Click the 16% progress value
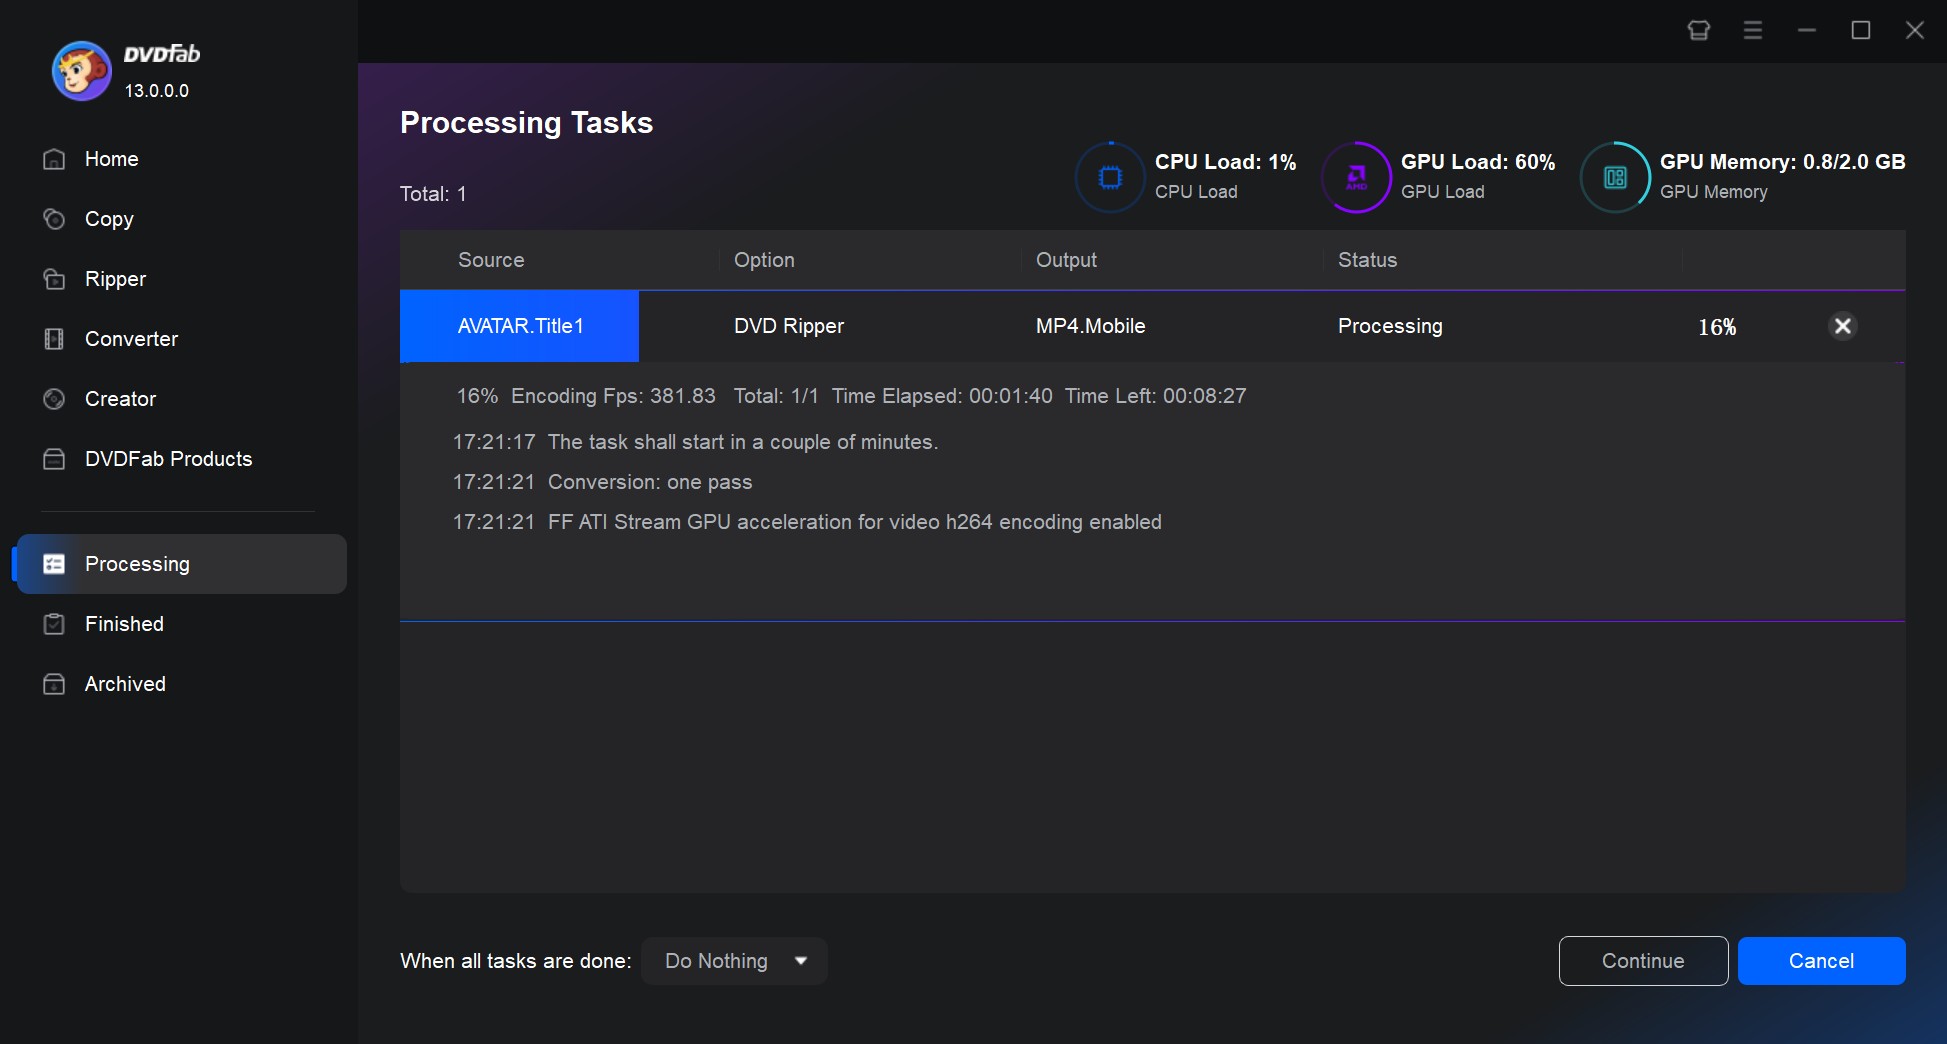 1717,327
